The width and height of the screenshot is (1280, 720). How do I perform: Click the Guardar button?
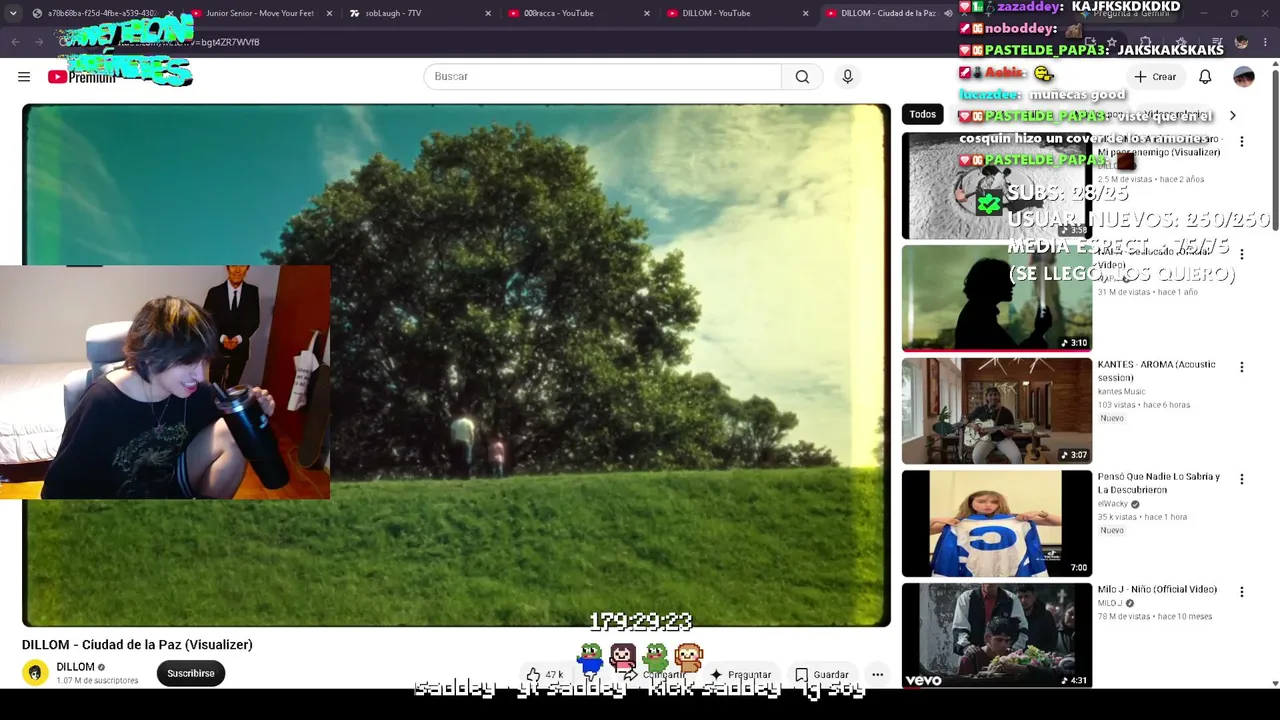[x=822, y=675]
